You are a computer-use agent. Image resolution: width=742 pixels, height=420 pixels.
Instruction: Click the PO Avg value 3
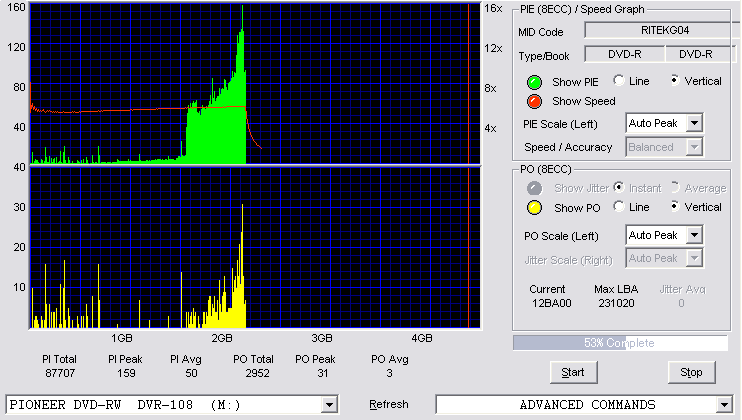coord(389,373)
